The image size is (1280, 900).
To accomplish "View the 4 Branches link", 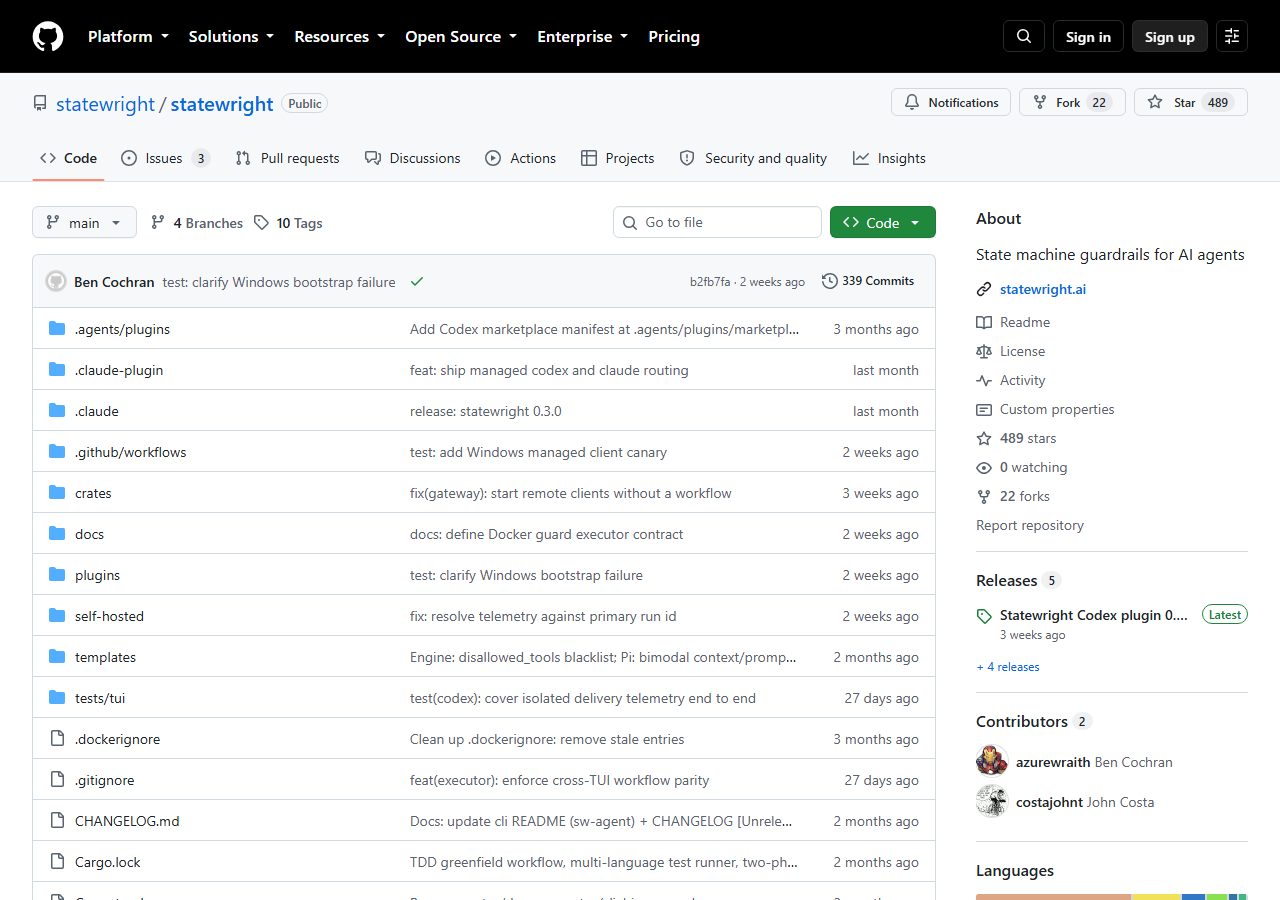I will coord(197,223).
